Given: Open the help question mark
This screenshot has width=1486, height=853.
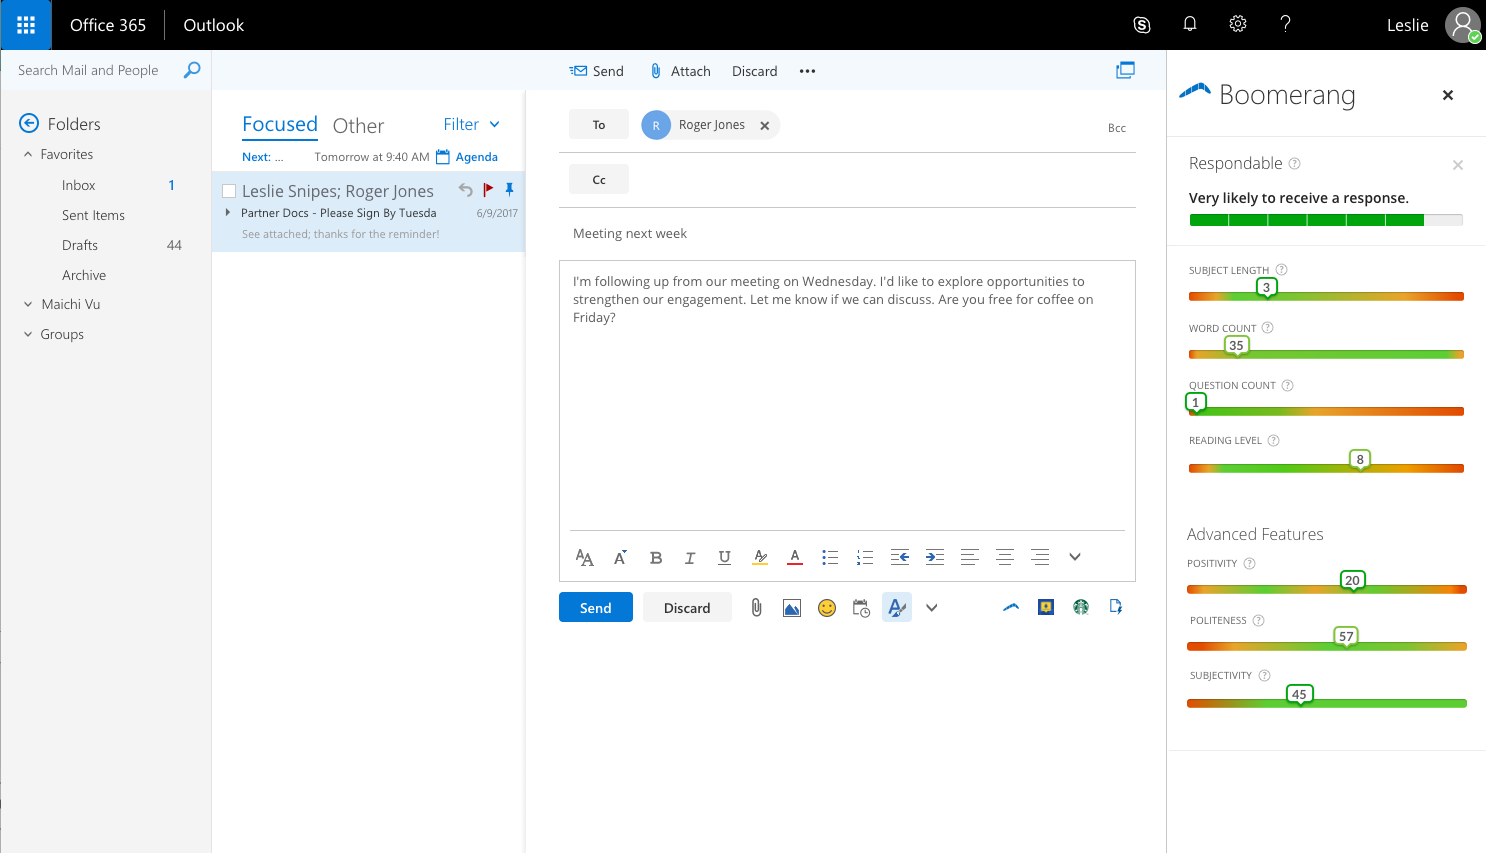Looking at the screenshot, I should pyautogui.click(x=1285, y=24).
